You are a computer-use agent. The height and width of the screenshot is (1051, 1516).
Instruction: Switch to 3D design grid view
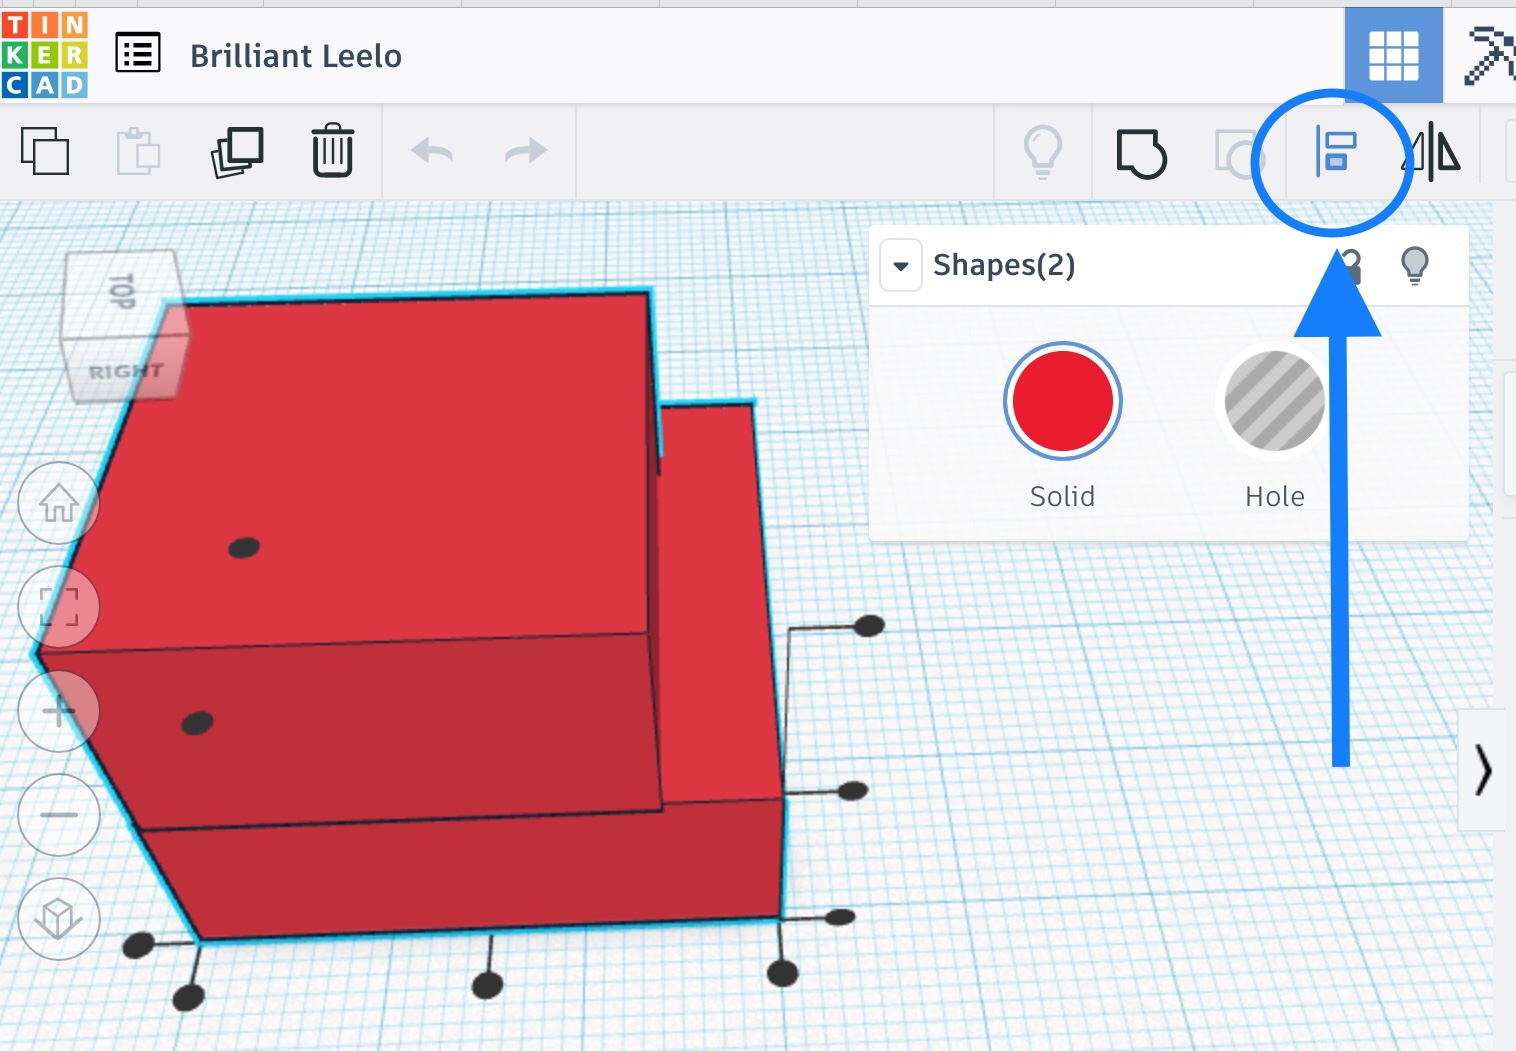(x=1393, y=56)
